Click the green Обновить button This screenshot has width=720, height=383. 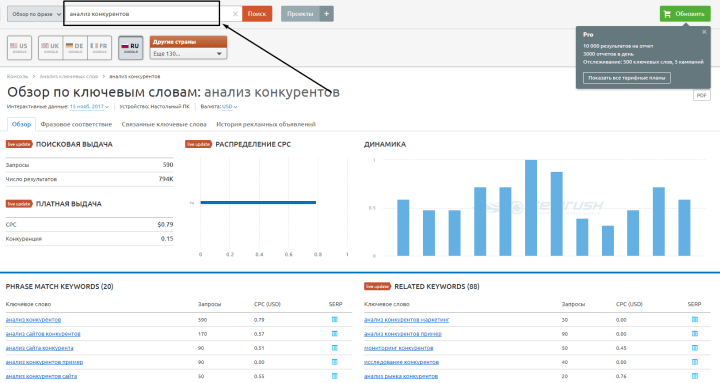point(685,14)
